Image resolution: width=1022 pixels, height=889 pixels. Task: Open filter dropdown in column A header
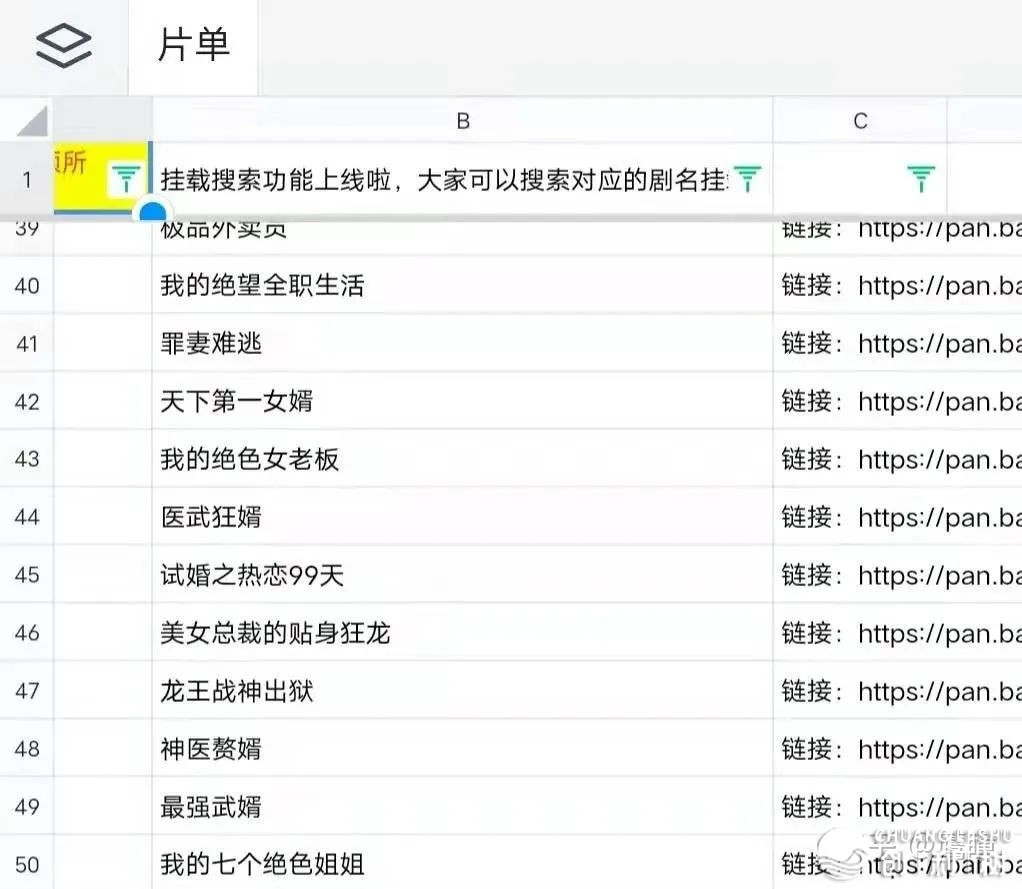coord(125,180)
